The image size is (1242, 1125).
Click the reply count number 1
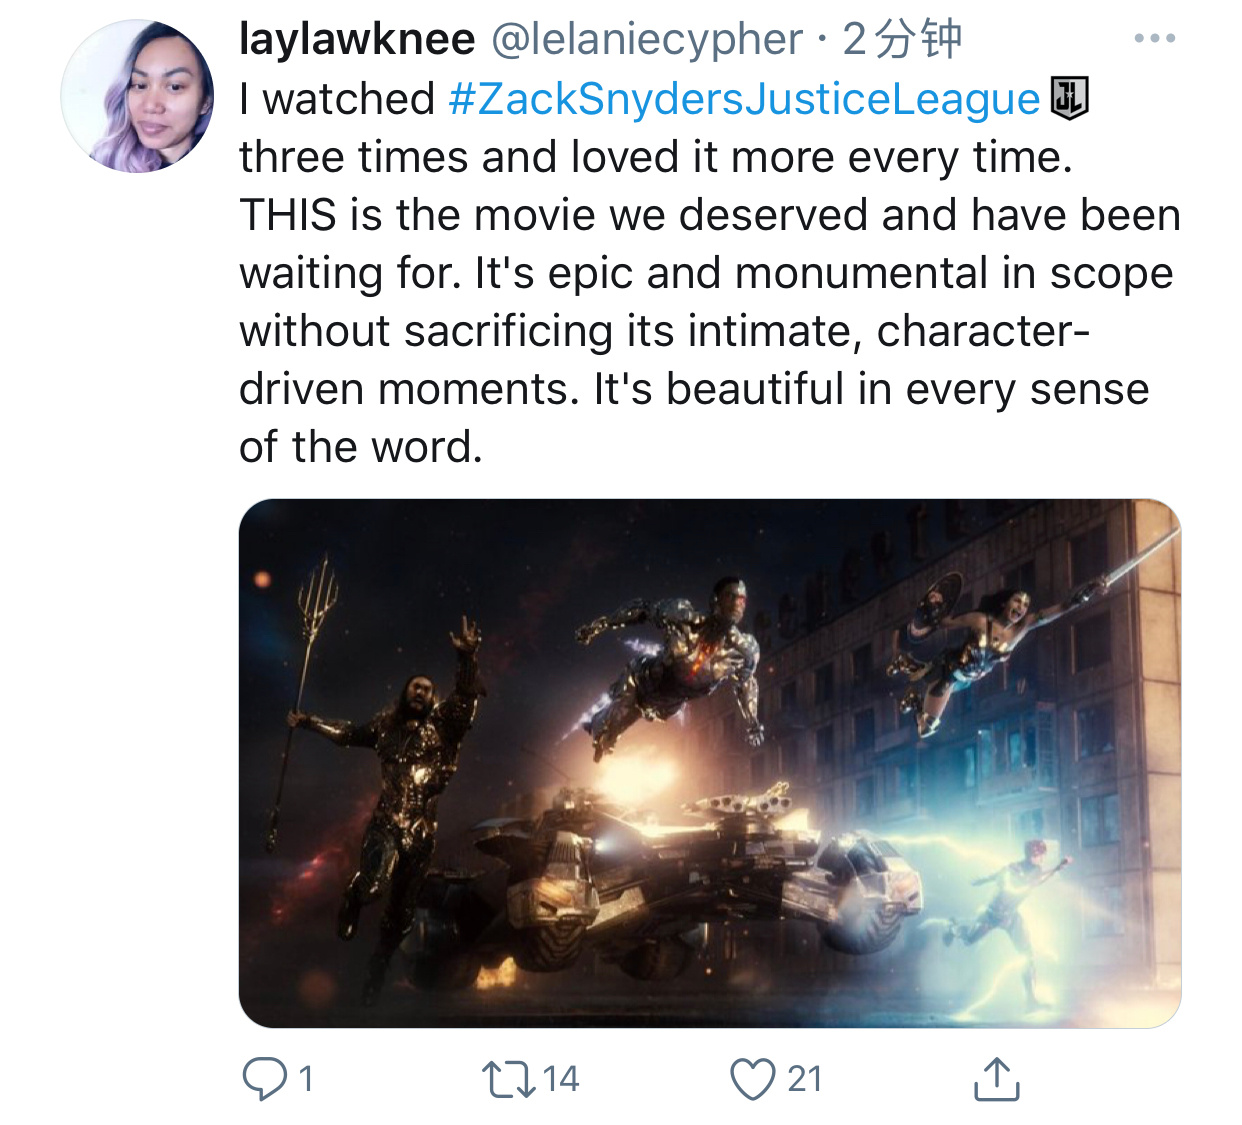pyautogui.click(x=306, y=1079)
